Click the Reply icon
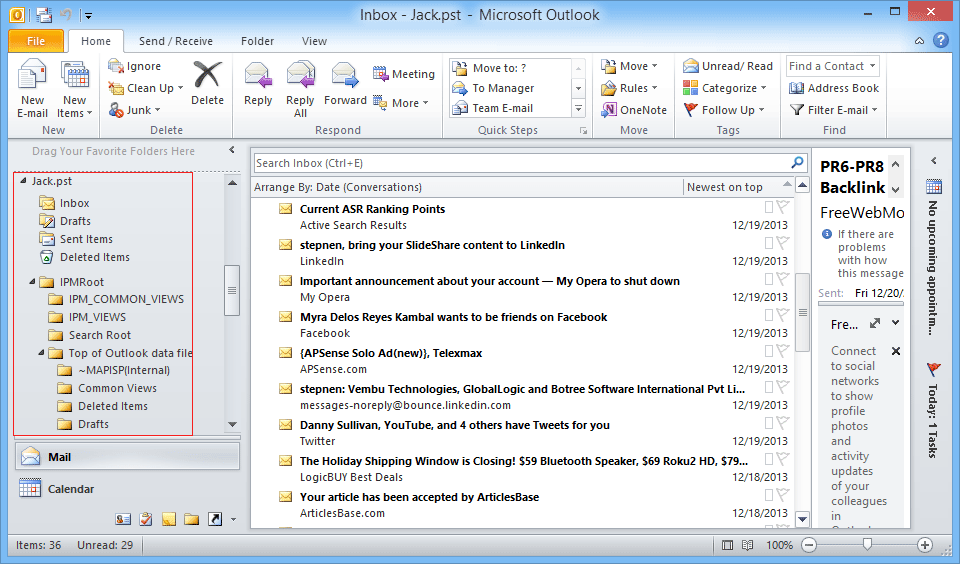Image resolution: width=960 pixels, height=564 pixels. 258,75
